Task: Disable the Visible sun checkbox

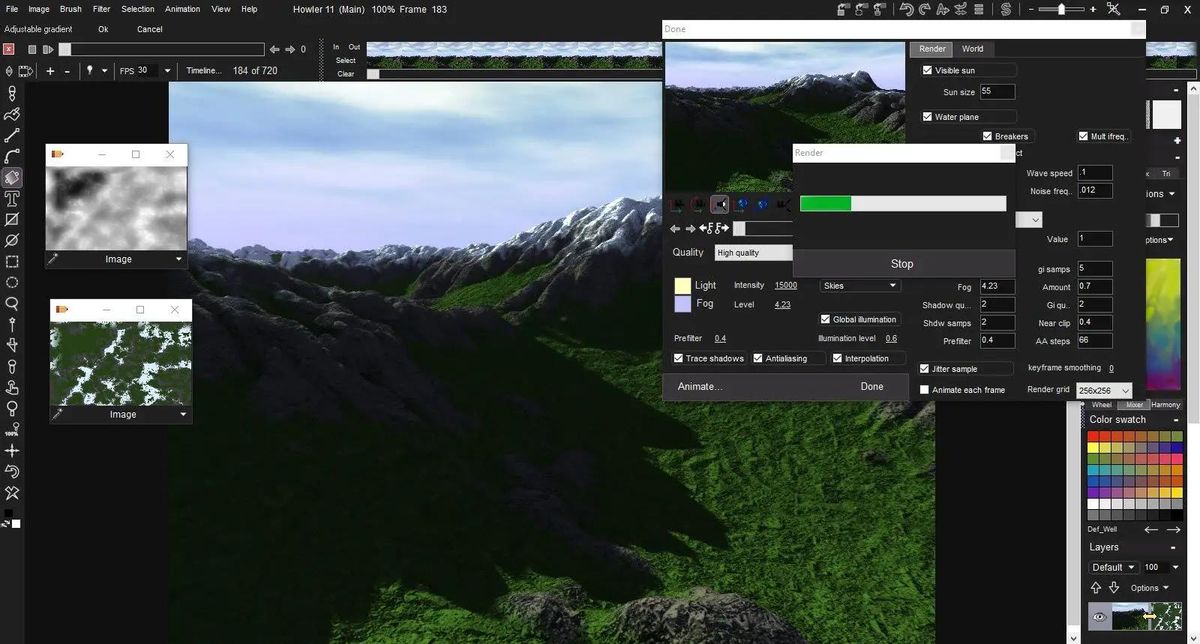Action: pos(927,71)
